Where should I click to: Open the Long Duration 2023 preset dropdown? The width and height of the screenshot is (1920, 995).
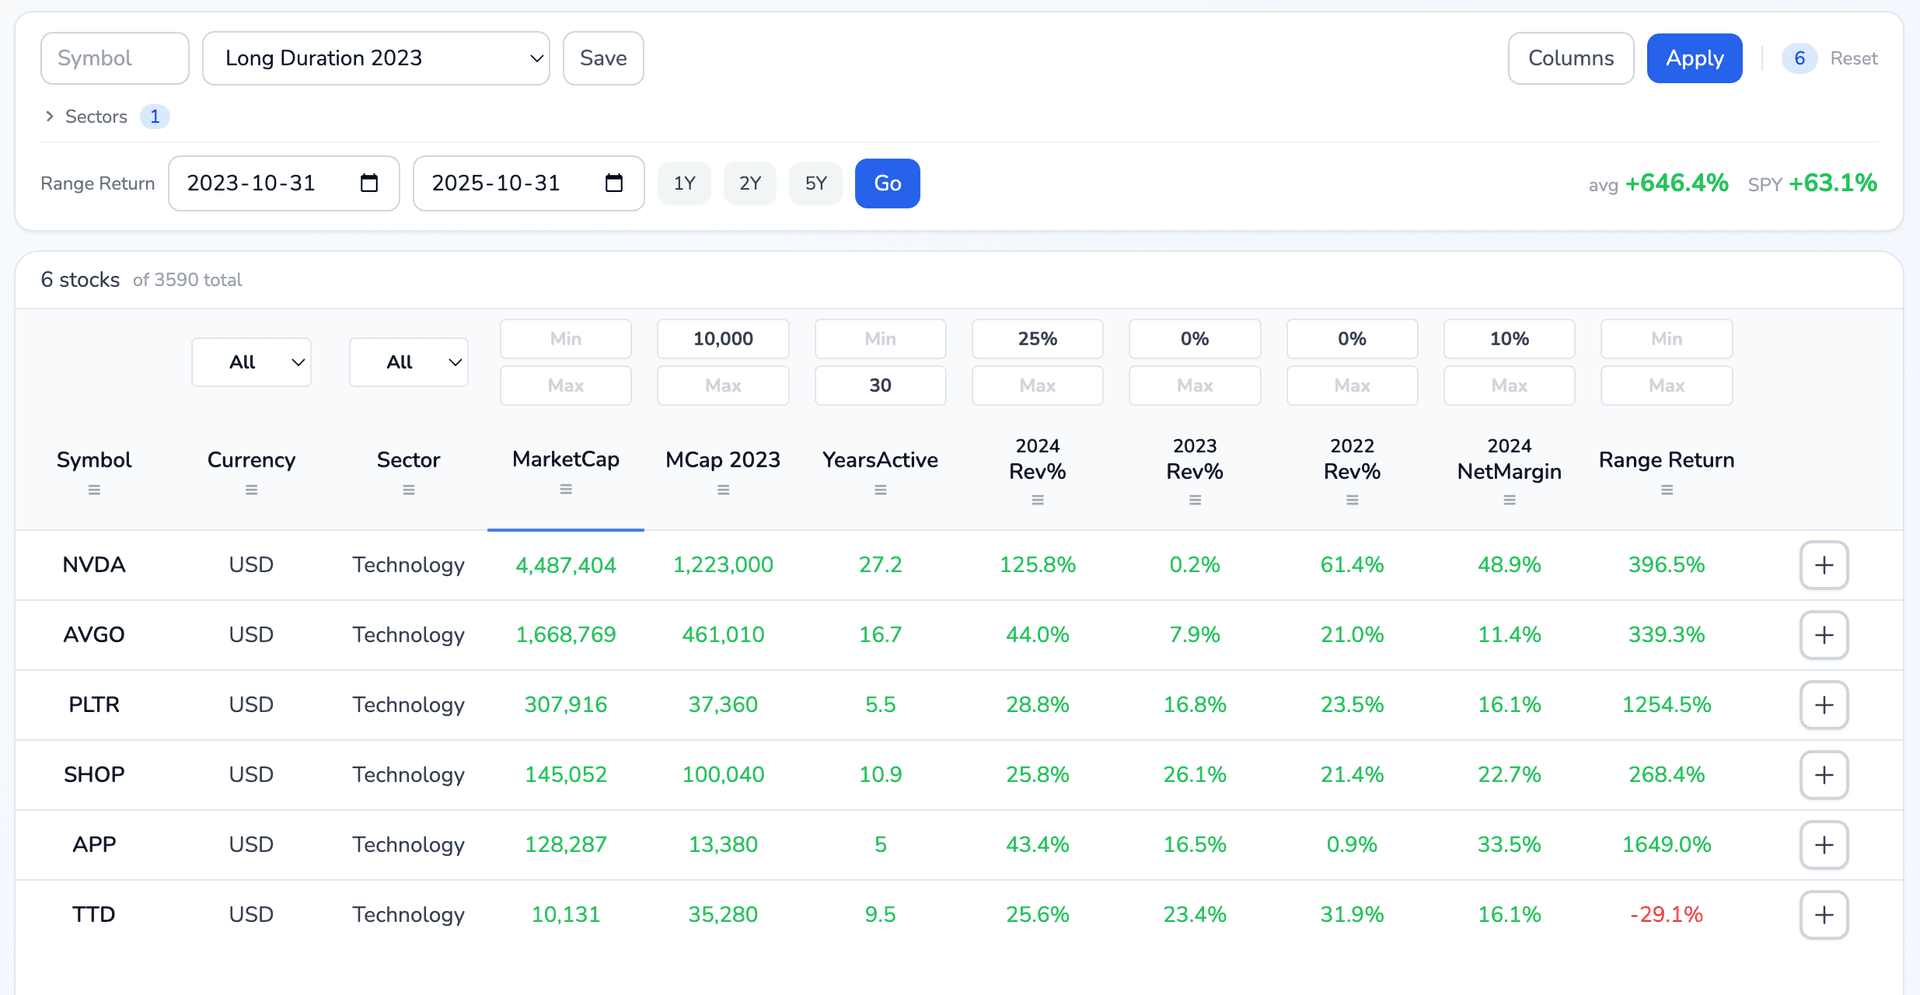coord(376,58)
